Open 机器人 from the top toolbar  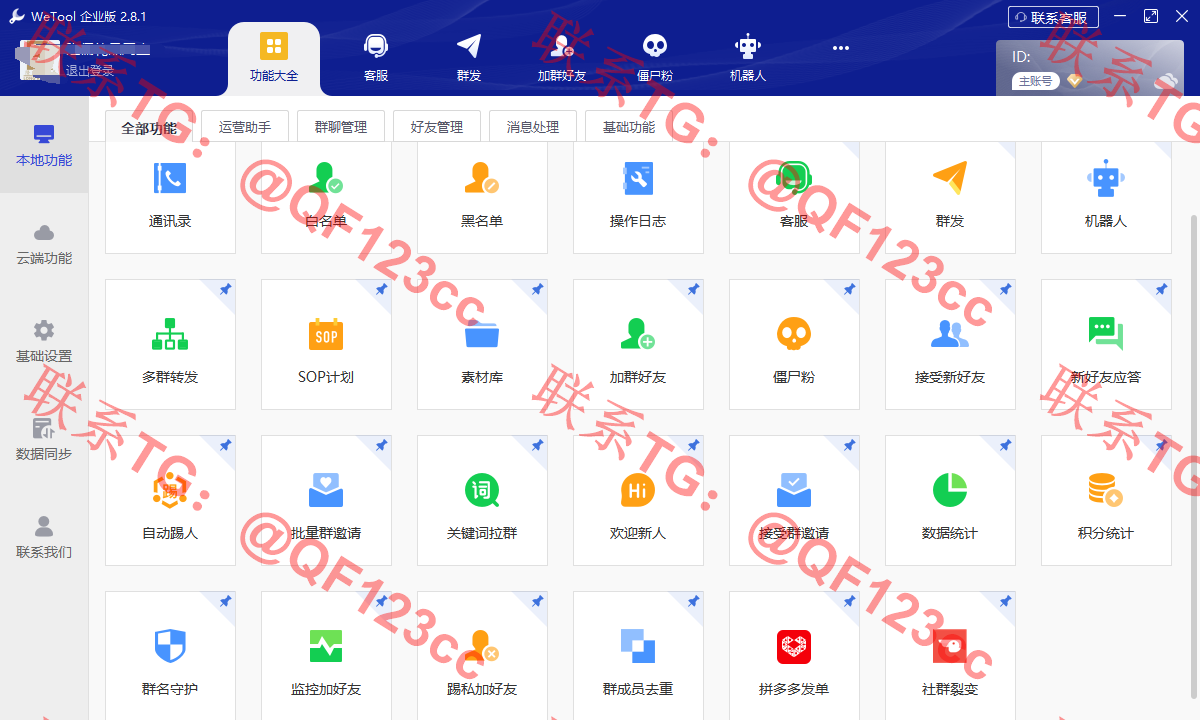[x=748, y=58]
